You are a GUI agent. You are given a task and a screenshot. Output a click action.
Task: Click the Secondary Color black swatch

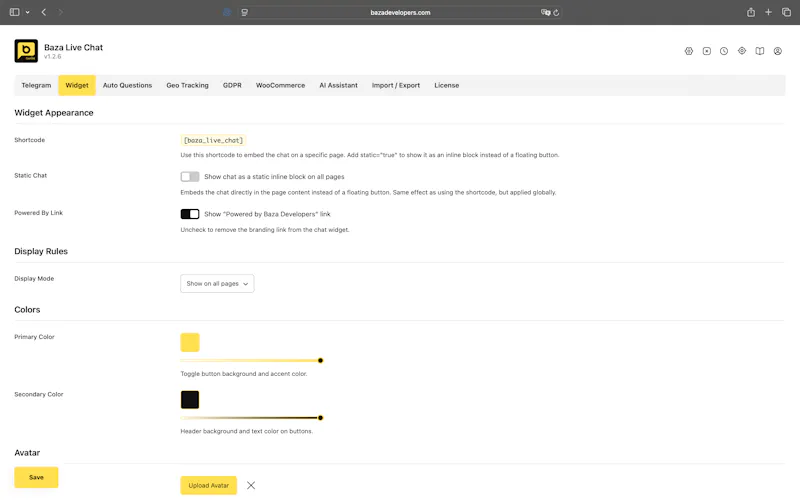(190, 399)
